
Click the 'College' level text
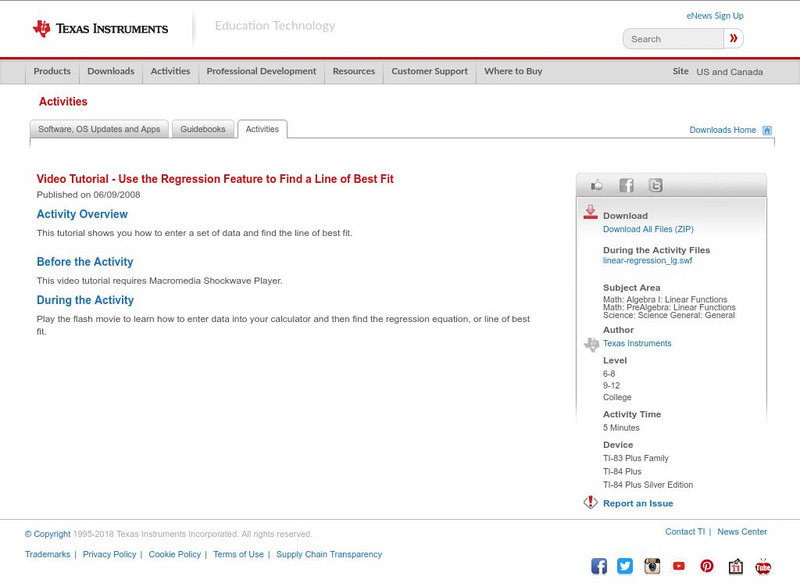[617, 397]
